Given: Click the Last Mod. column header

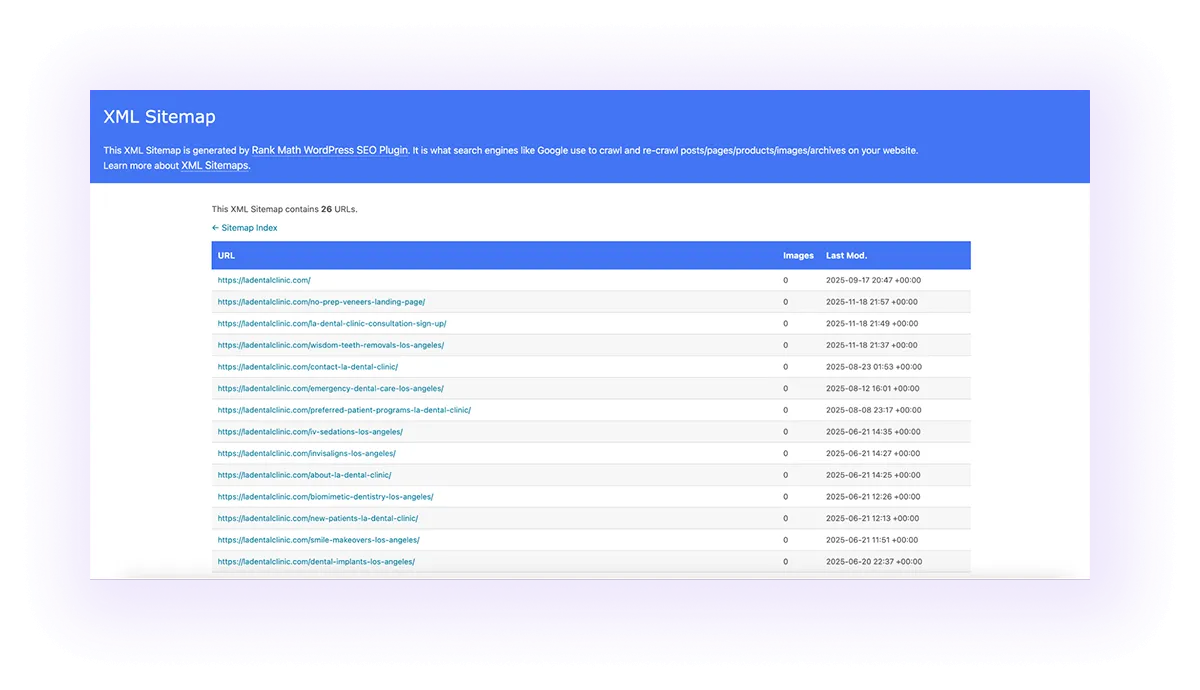Looking at the screenshot, I should tap(846, 255).
